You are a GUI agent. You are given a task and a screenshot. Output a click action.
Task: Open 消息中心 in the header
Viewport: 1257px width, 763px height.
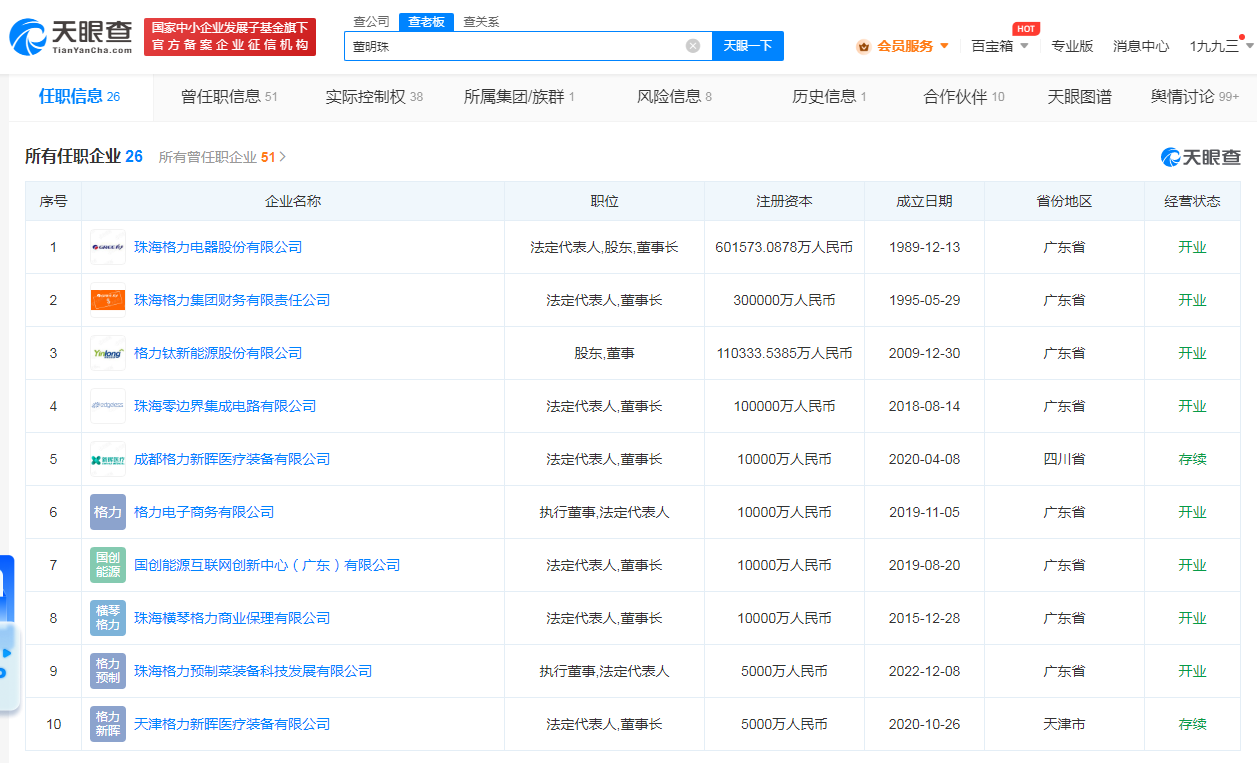click(1141, 46)
